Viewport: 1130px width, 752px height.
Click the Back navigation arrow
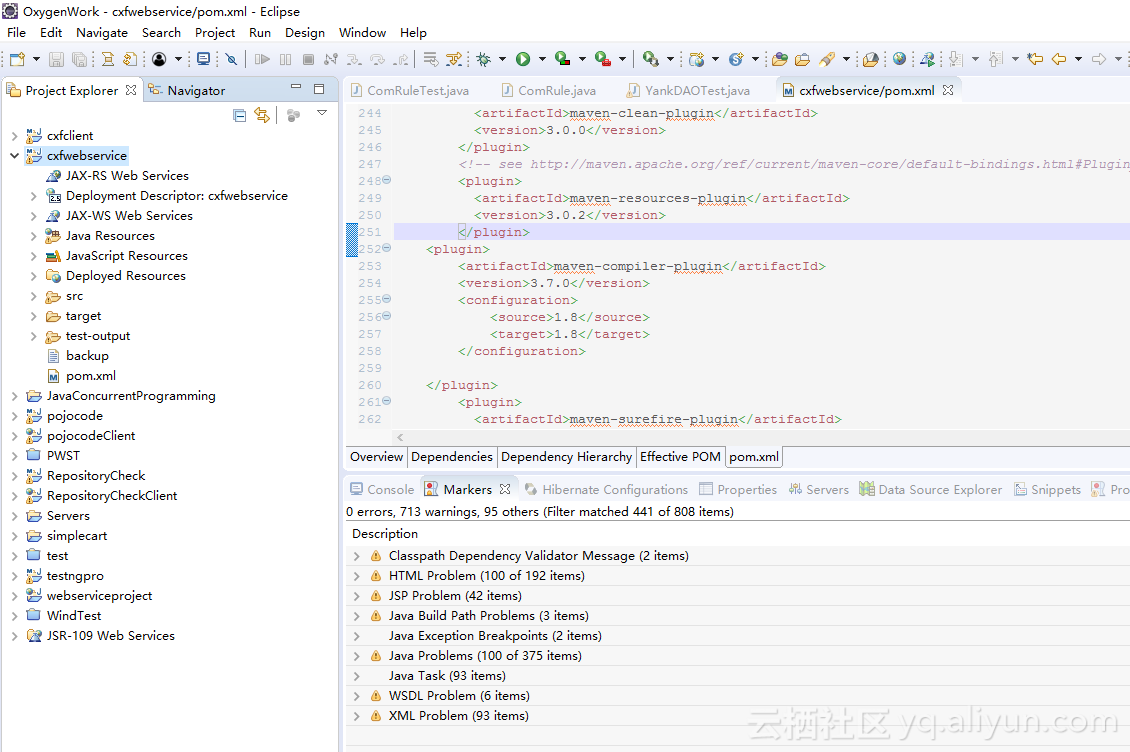tap(1059, 59)
